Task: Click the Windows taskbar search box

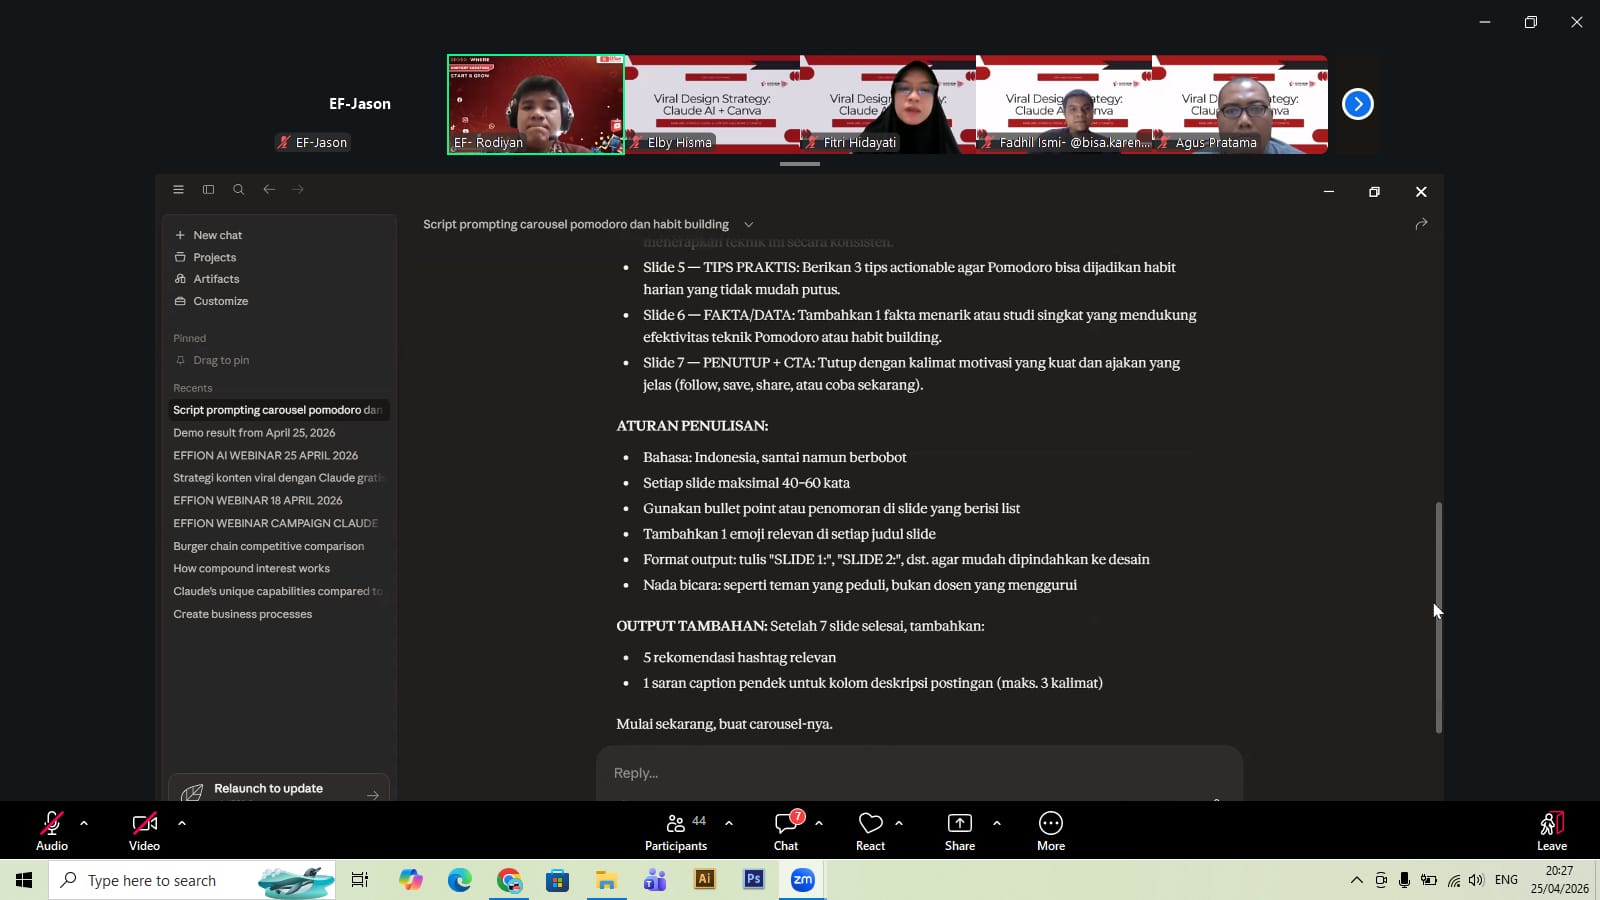Action: [192, 880]
